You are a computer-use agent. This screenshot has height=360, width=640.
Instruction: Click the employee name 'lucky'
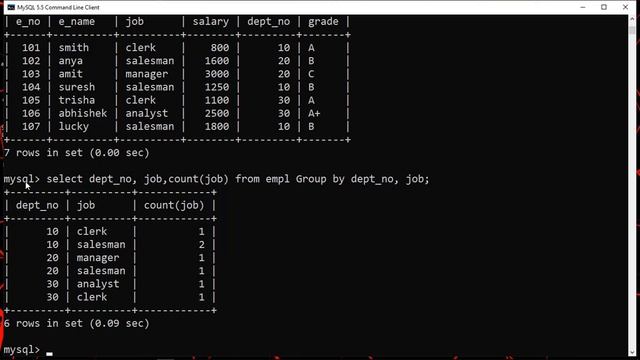tap(73, 127)
